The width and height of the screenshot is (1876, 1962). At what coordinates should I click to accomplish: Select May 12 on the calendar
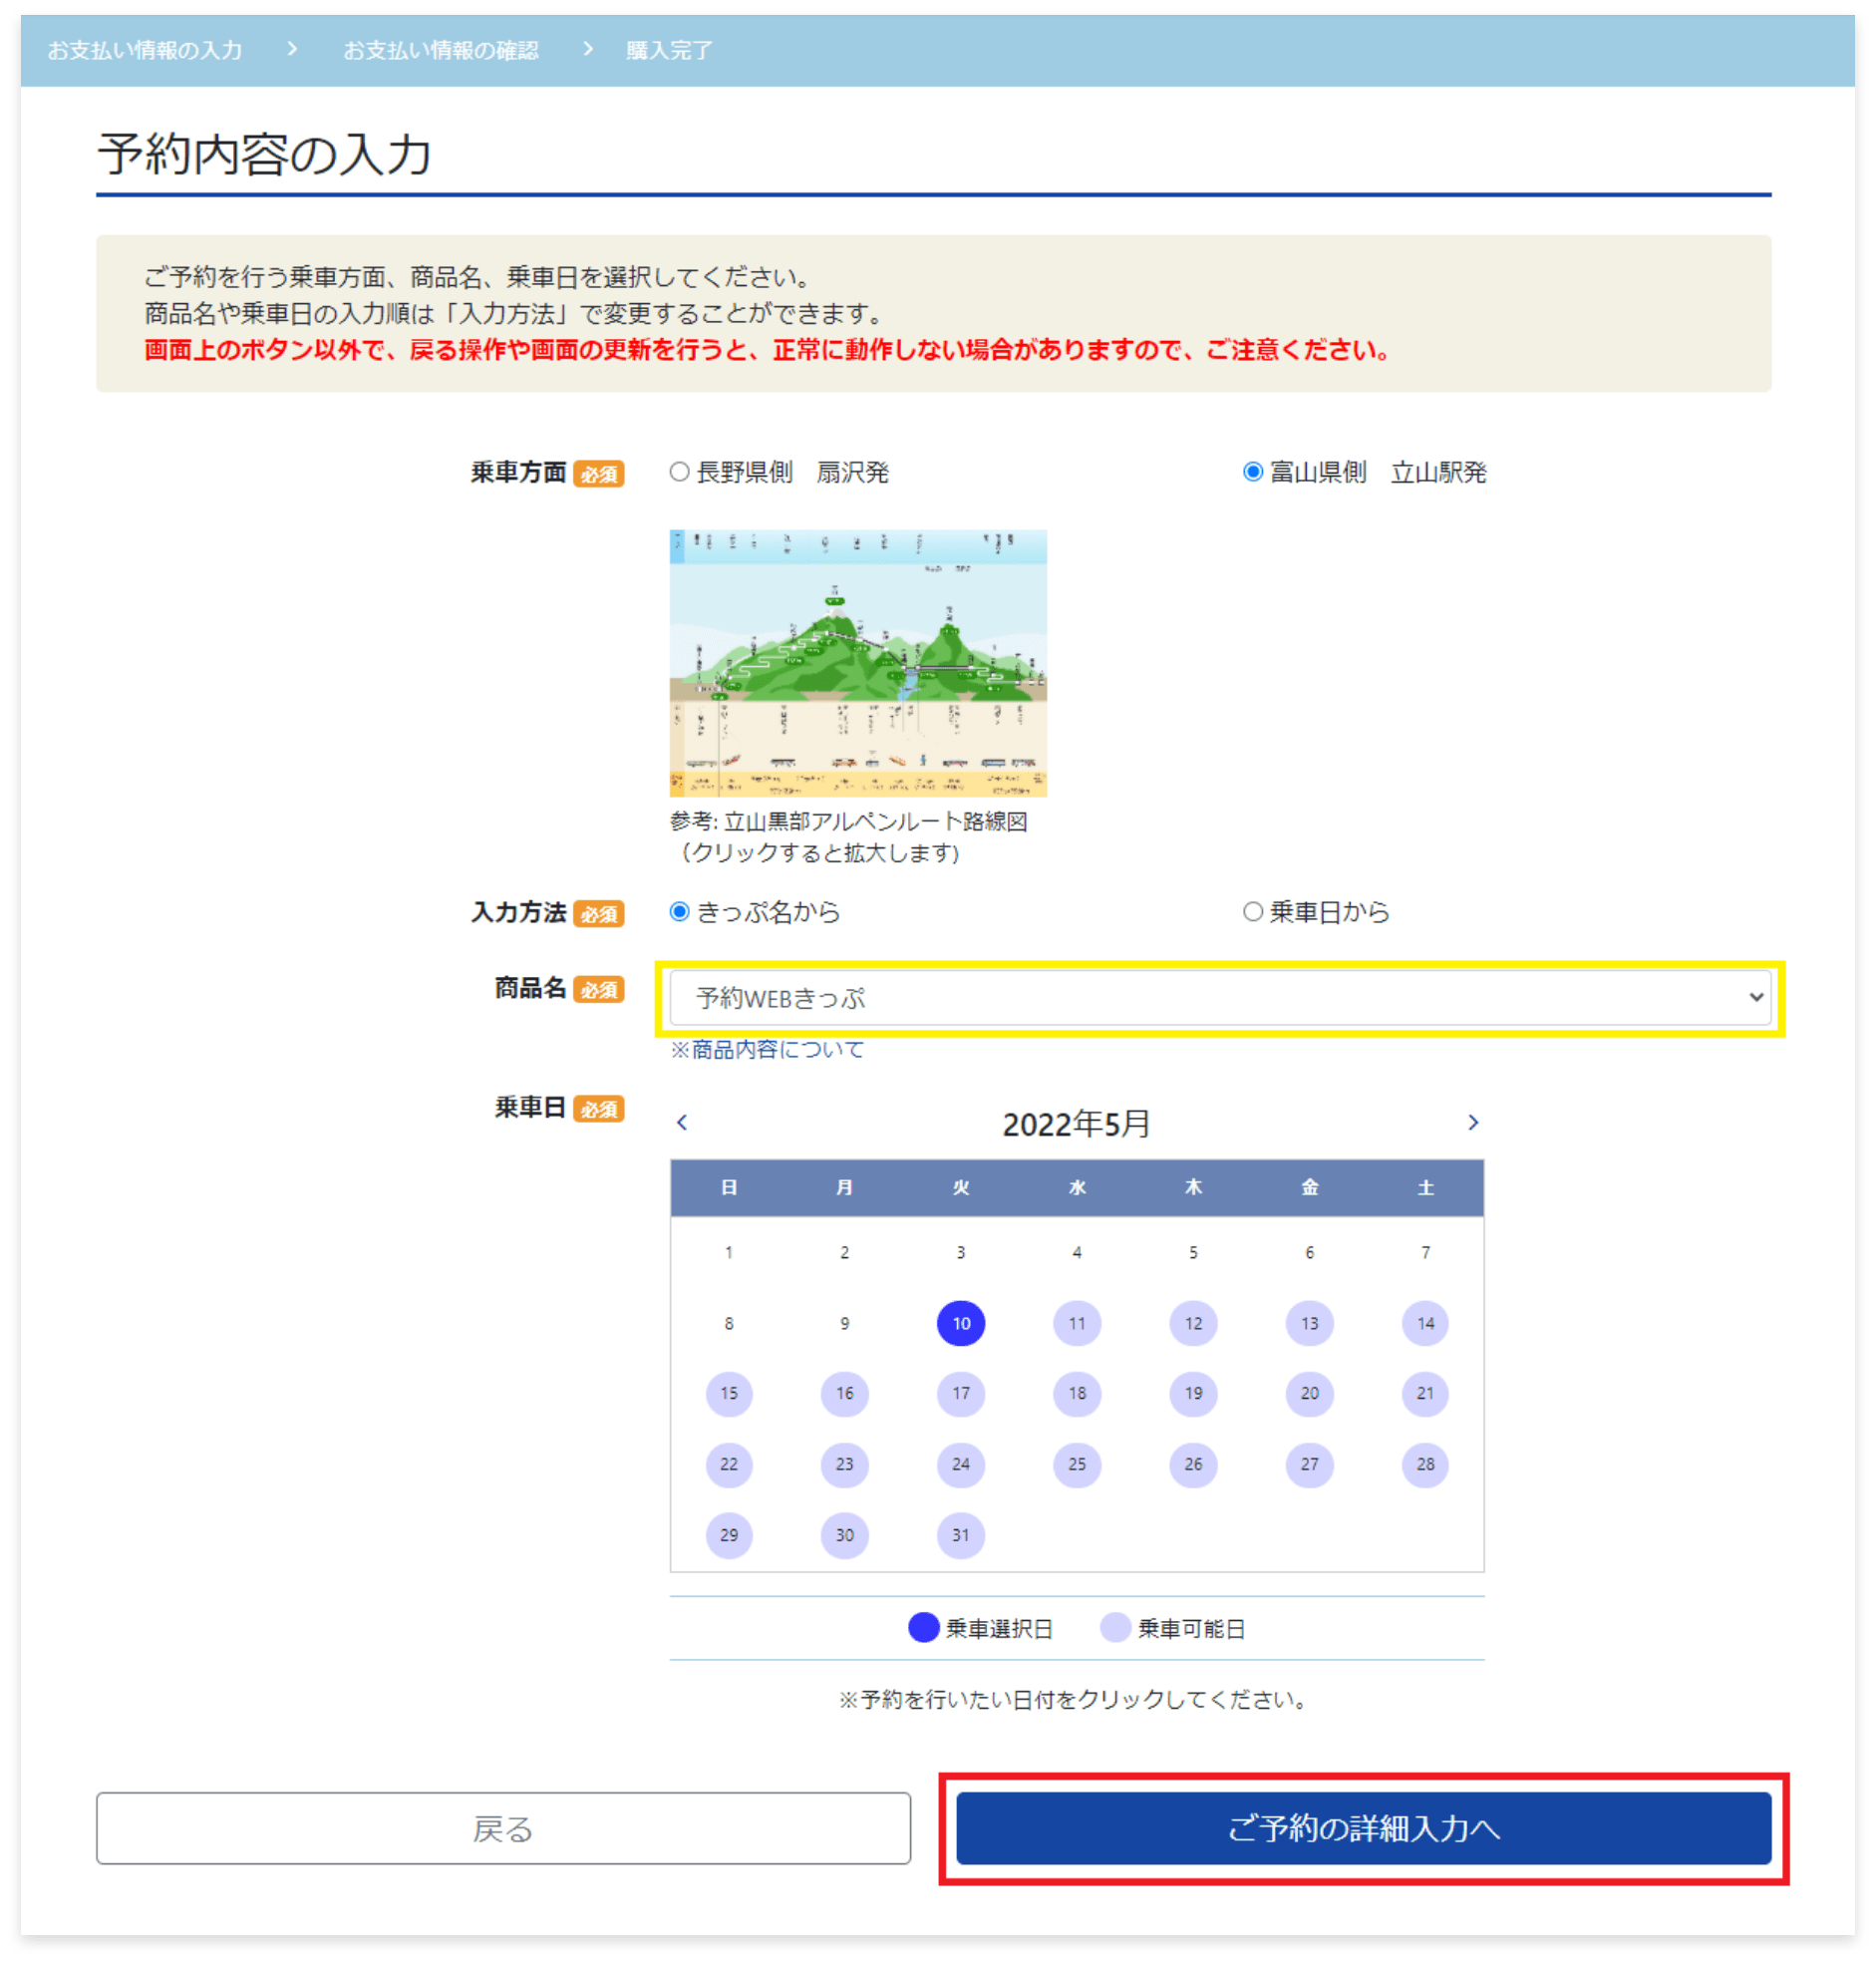click(1193, 1323)
